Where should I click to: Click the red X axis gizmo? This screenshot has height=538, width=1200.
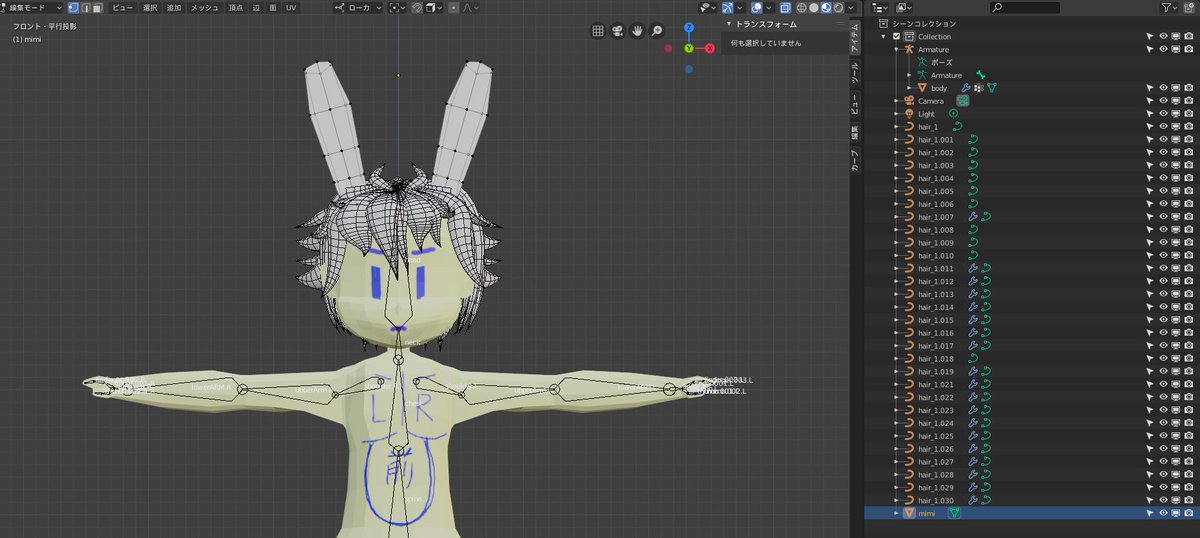[709, 48]
